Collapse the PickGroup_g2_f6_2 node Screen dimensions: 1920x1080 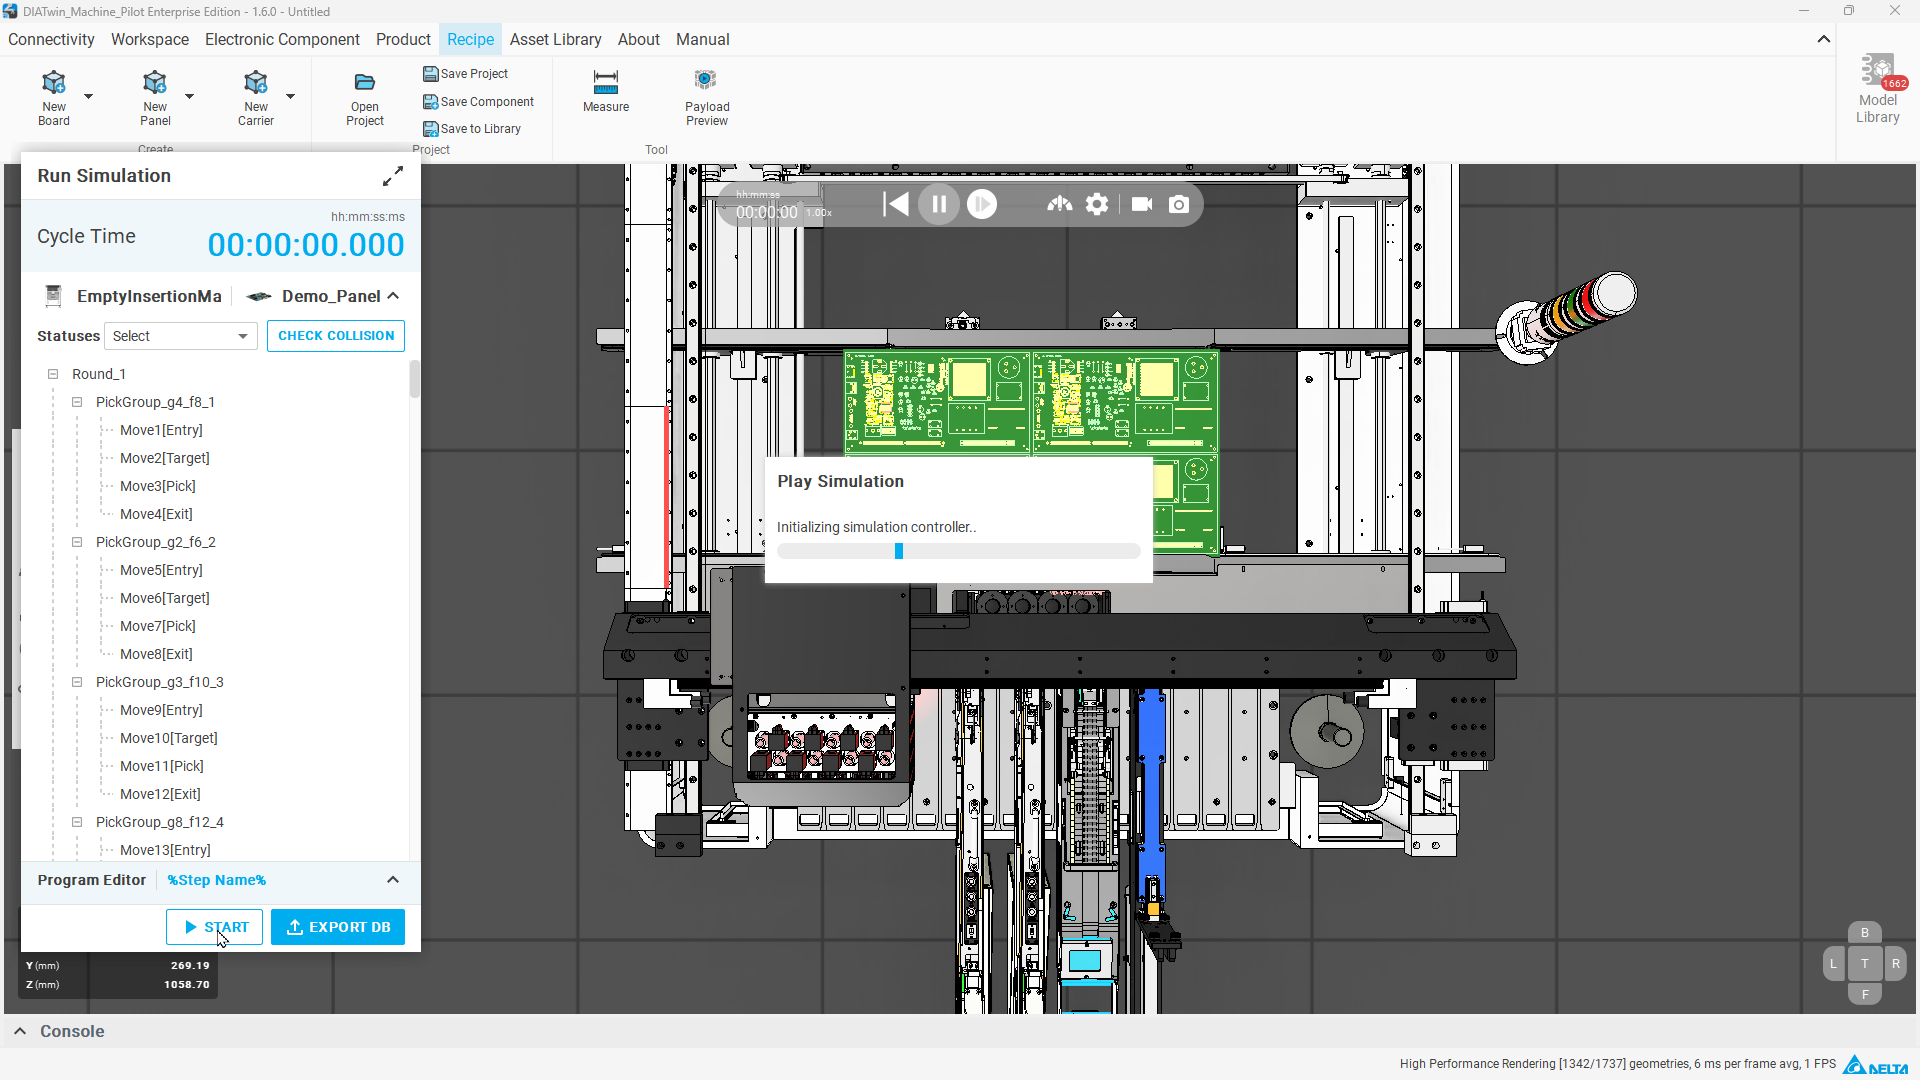click(77, 542)
